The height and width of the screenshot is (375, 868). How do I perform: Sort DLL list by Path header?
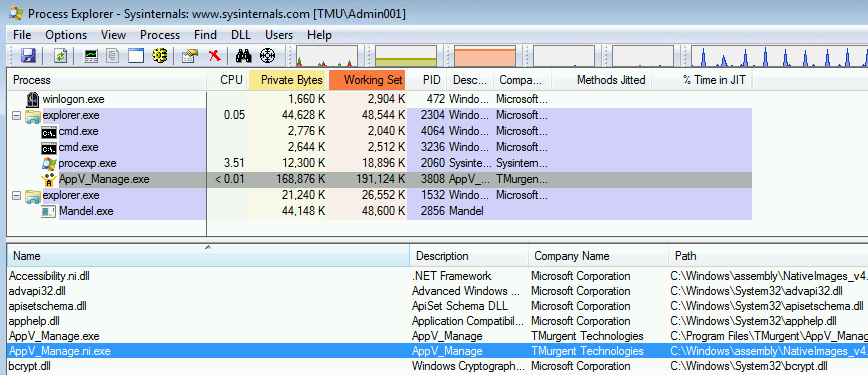769,256
